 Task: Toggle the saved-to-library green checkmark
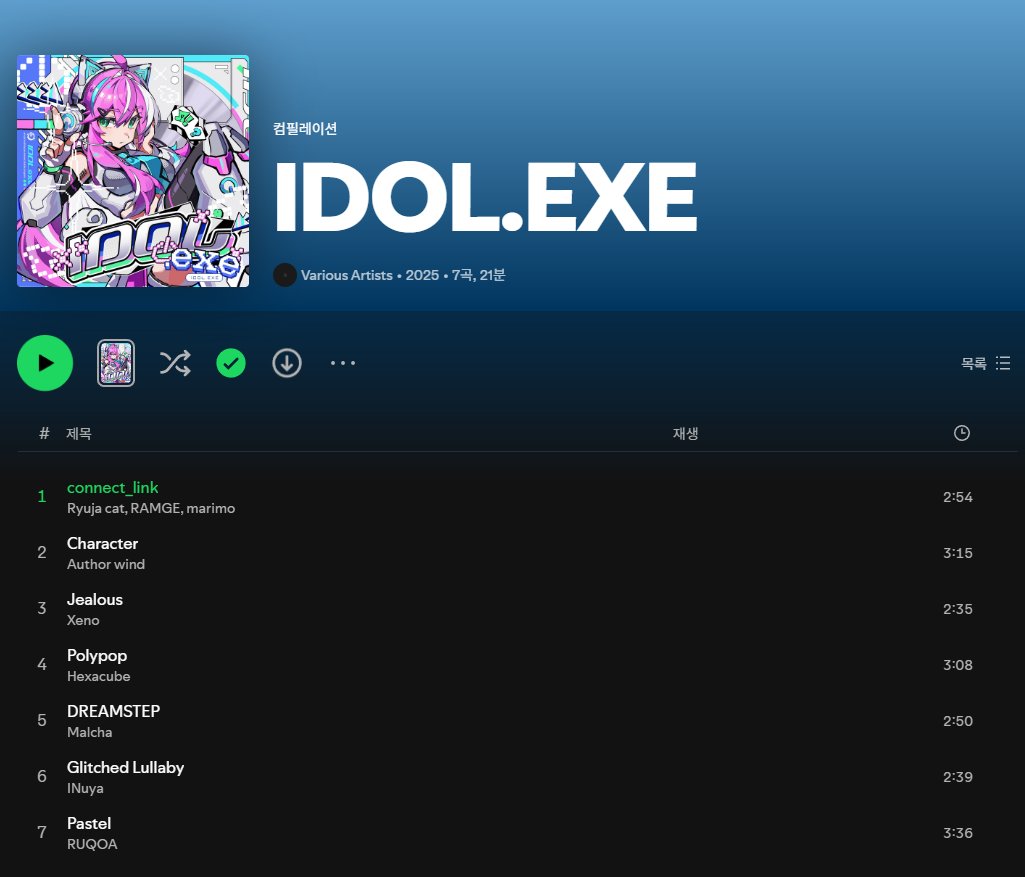(231, 363)
